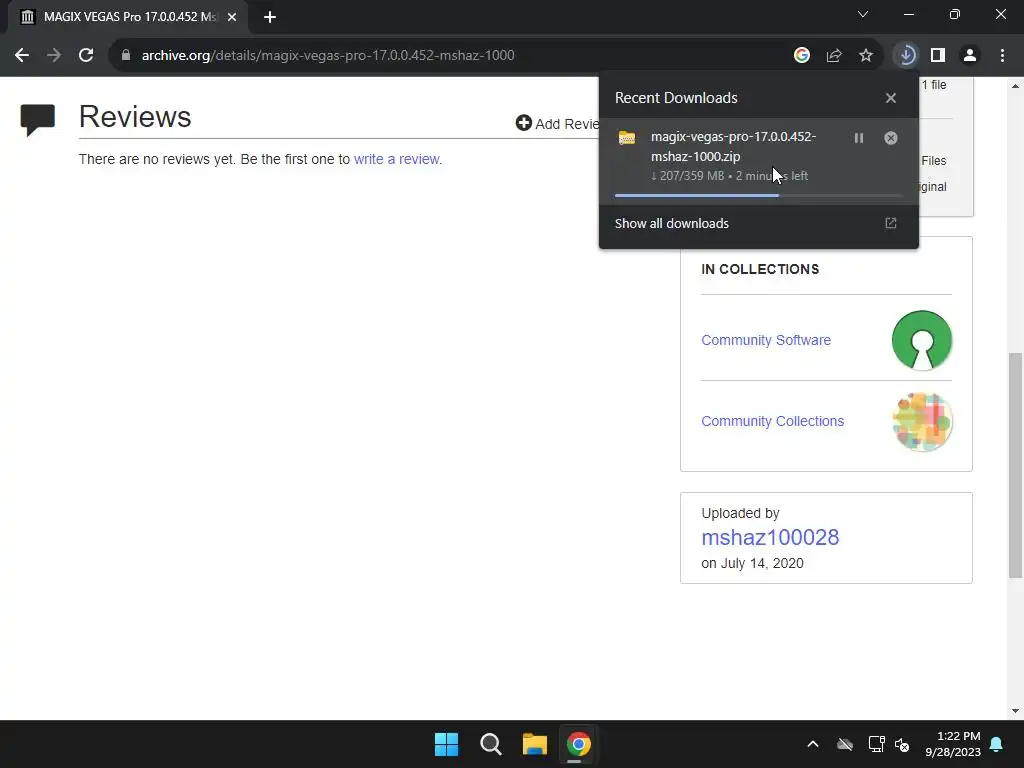Click the magix-vegas-pro-17.0.0.452-mshaz-1000.zip filename

click(x=733, y=146)
